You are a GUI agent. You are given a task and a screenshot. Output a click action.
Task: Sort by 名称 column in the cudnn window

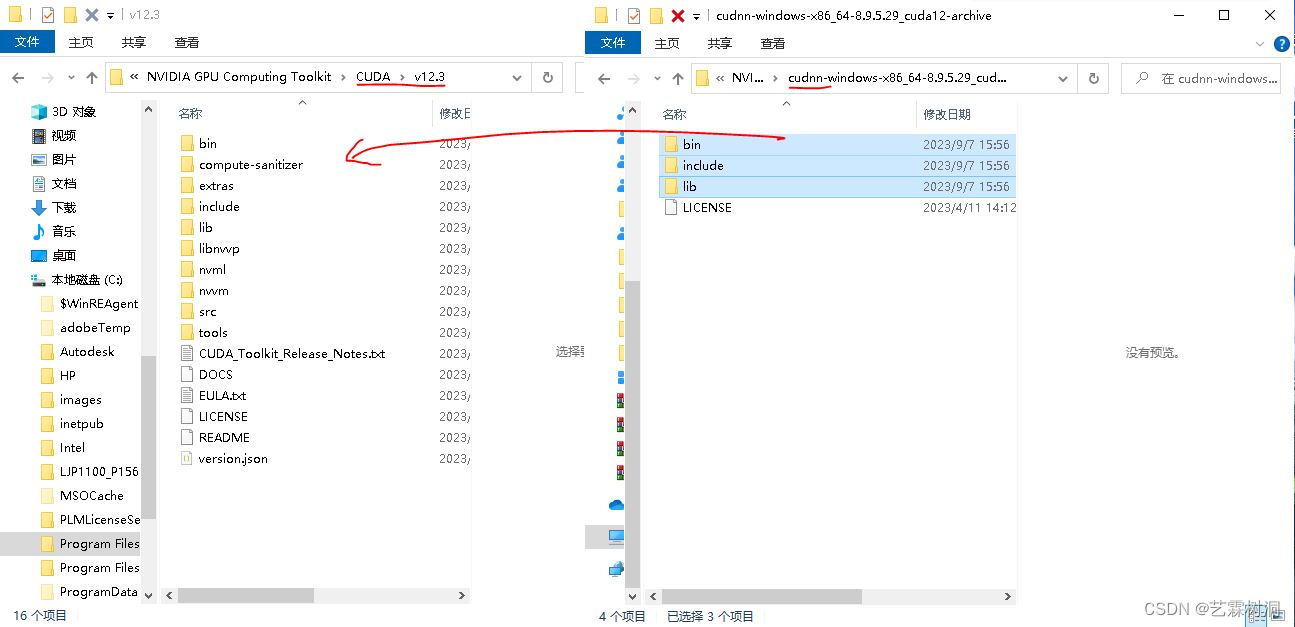pyautogui.click(x=675, y=114)
